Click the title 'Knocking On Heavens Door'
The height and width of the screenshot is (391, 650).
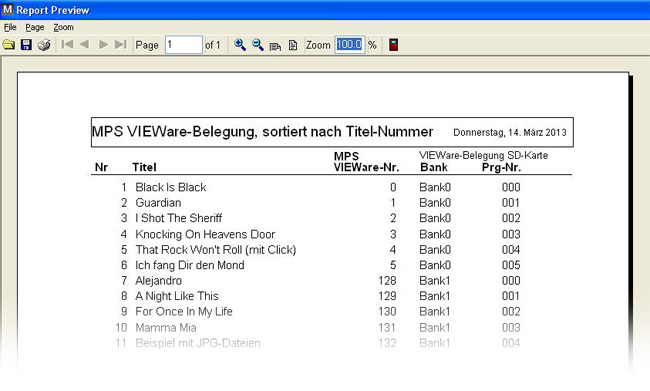(x=205, y=234)
